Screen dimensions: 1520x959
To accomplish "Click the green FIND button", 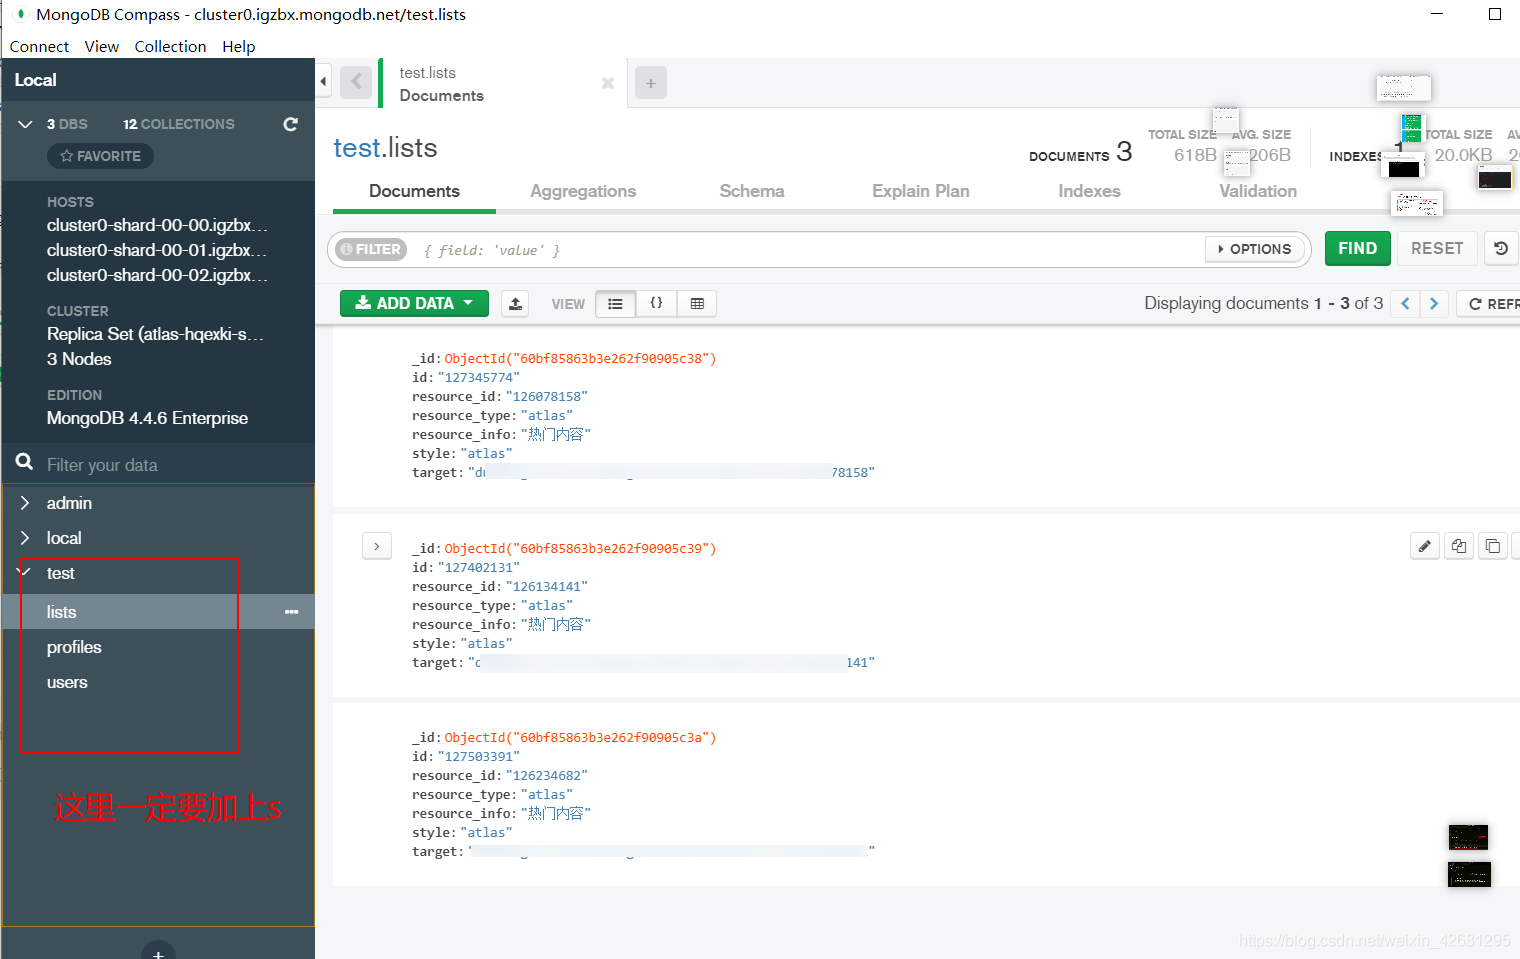I will (x=1357, y=248).
